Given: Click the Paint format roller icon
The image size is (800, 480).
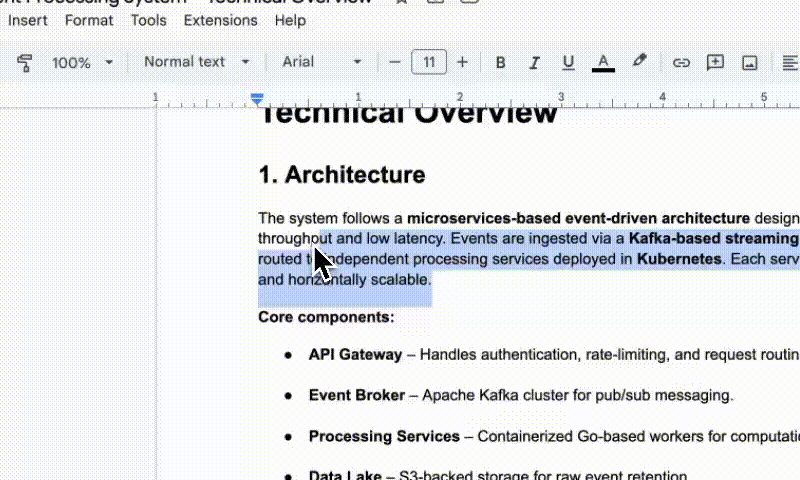Looking at the screenshot, I should click(x=25, y=62).
